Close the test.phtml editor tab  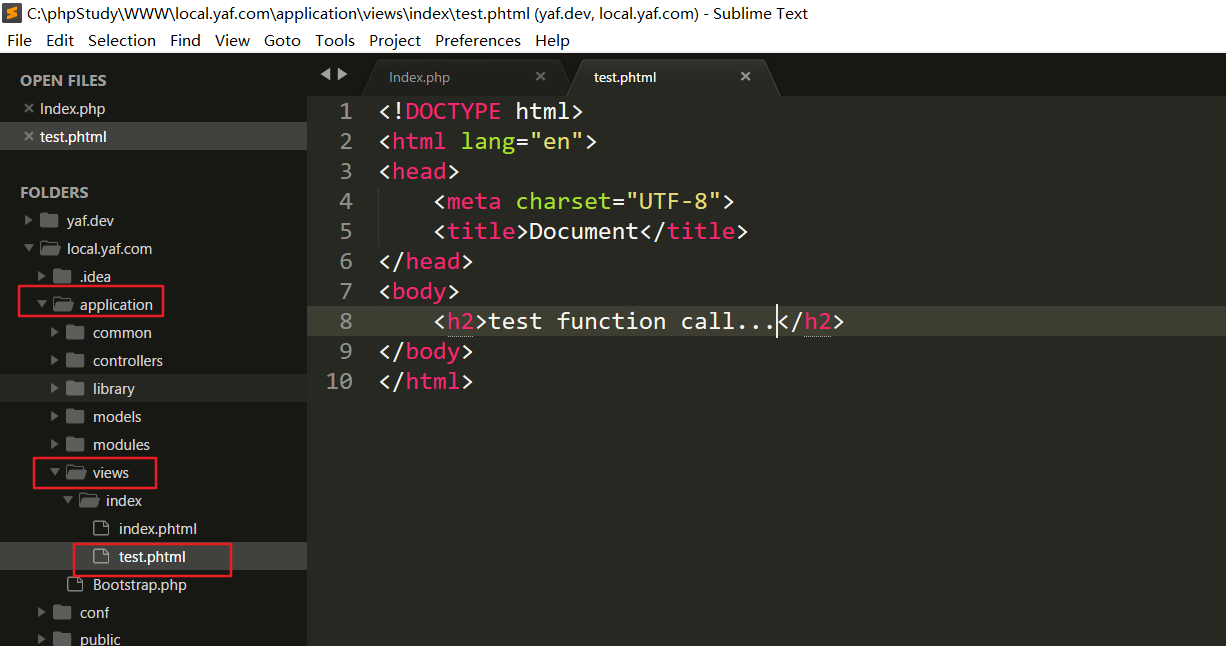[x=745, y=77]
